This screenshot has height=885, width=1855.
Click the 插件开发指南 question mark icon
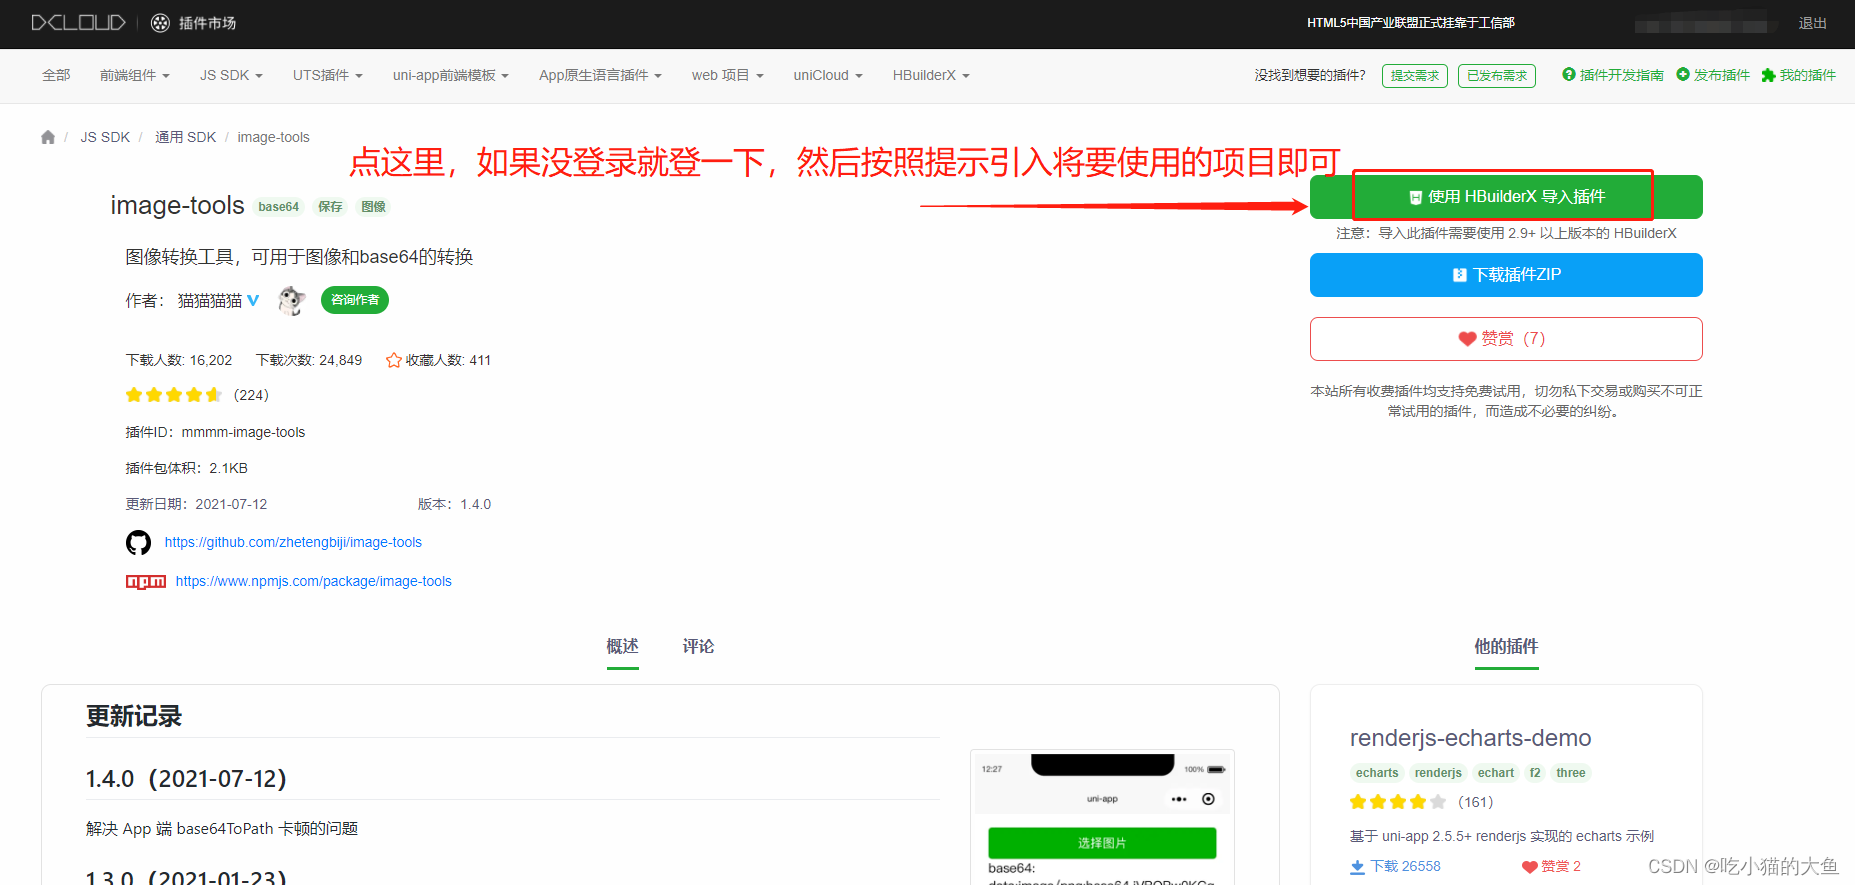tap(1569, 75)
